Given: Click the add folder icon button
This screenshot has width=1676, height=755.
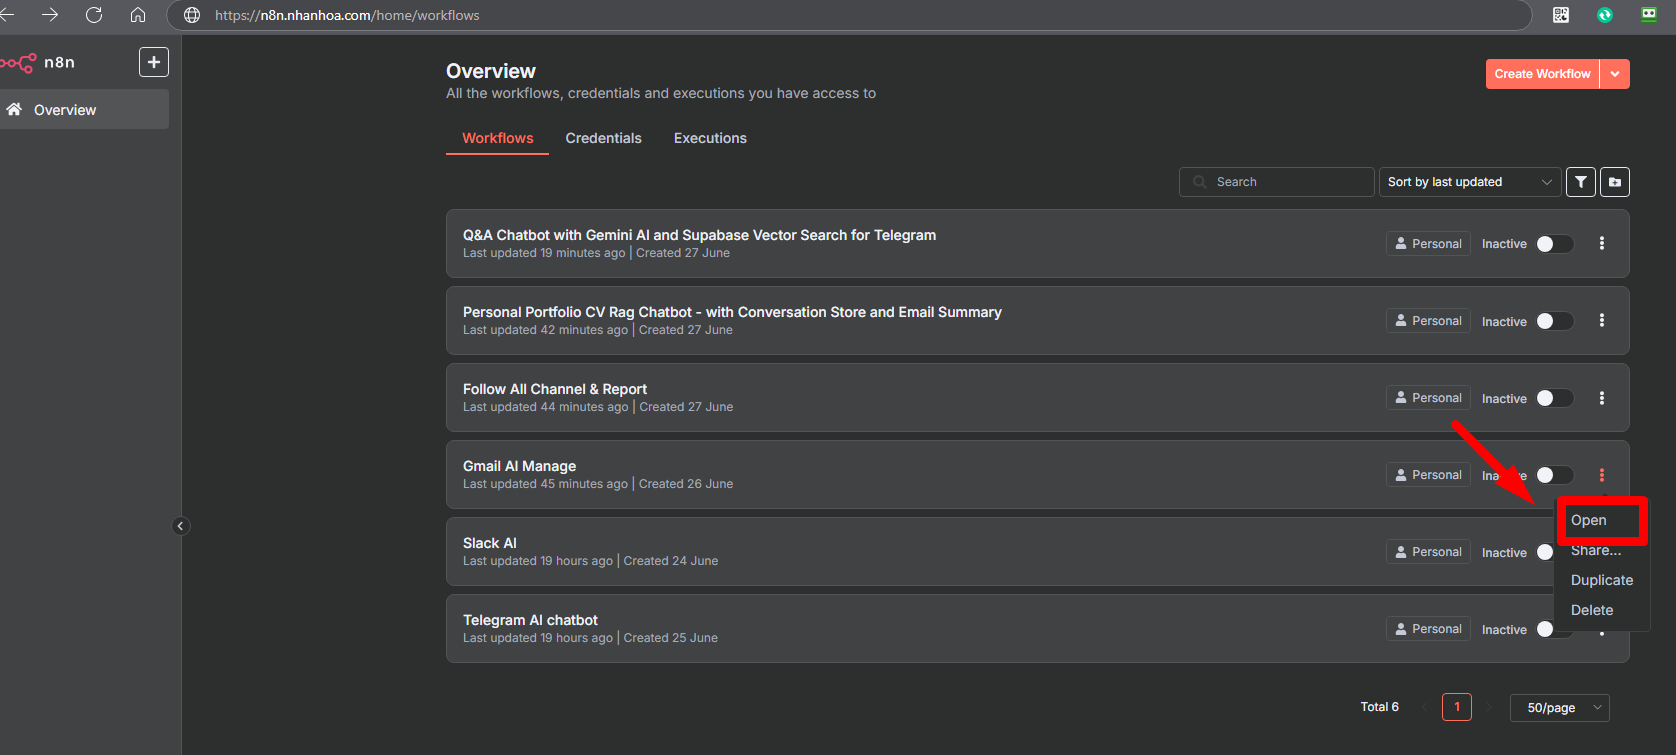Looking at the screenshot, I should click(x=1615, y=182).
